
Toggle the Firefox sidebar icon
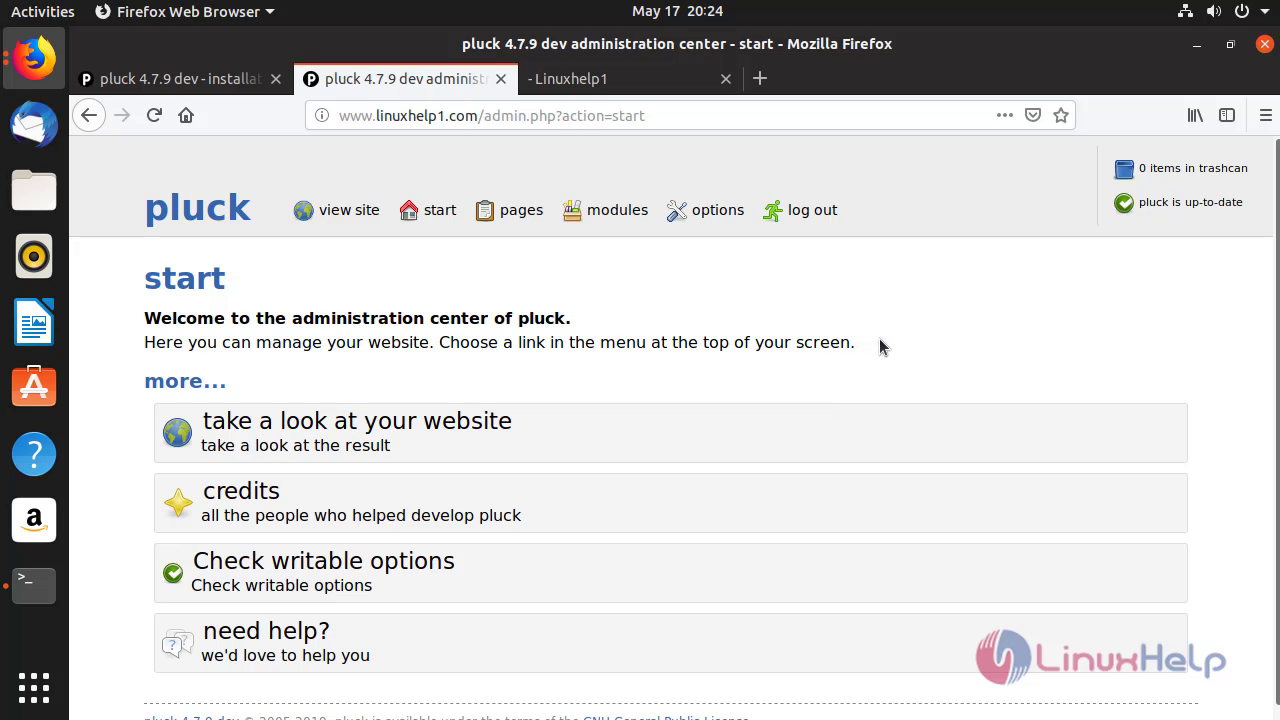tap(1227, 115)
